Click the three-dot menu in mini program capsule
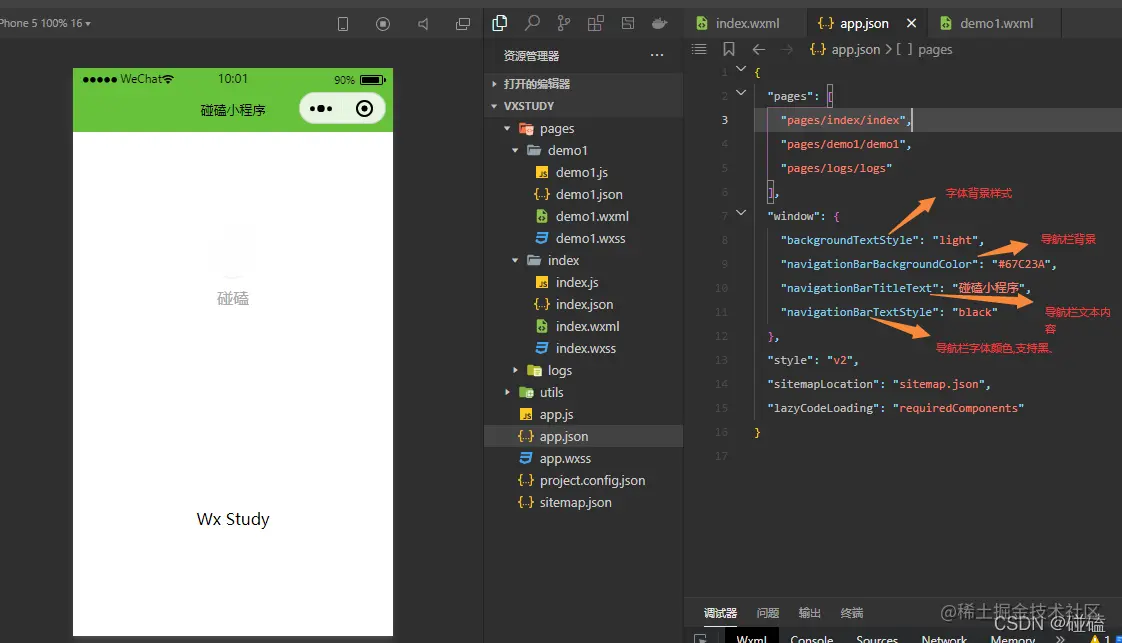The height and width of the screenshot is (643, 1122). (x=321, y=109)
